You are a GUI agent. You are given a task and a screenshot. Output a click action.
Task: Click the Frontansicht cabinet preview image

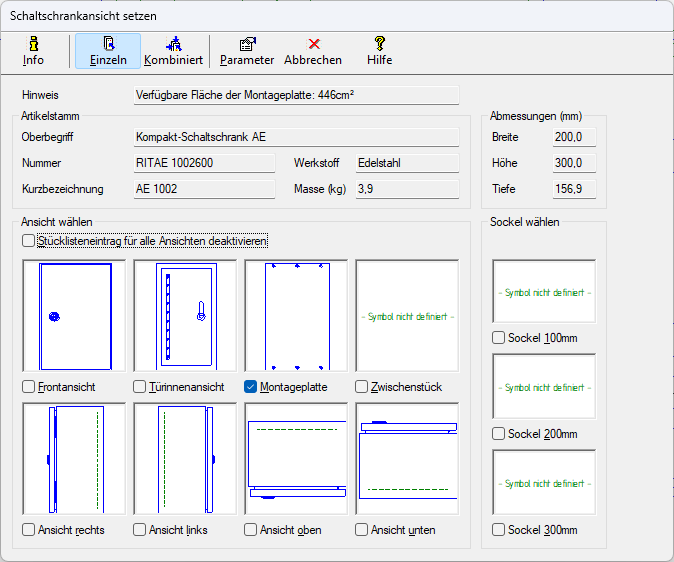(74, 316)
